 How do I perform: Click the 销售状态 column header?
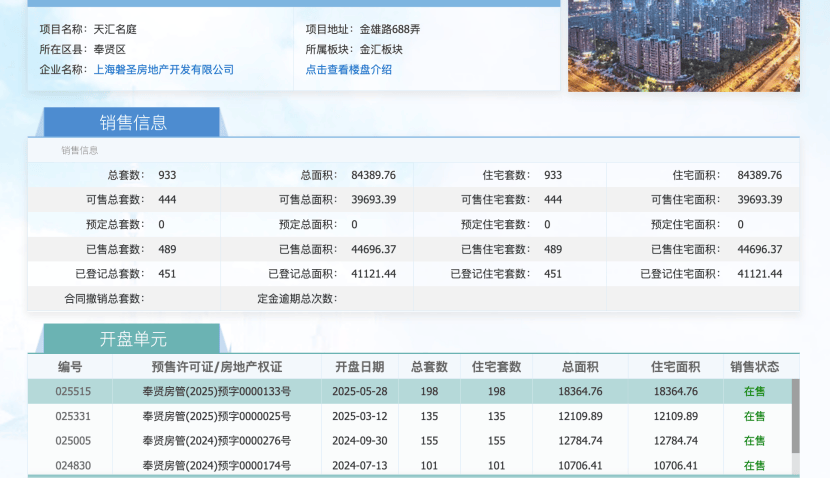click(x=754, y=367)
